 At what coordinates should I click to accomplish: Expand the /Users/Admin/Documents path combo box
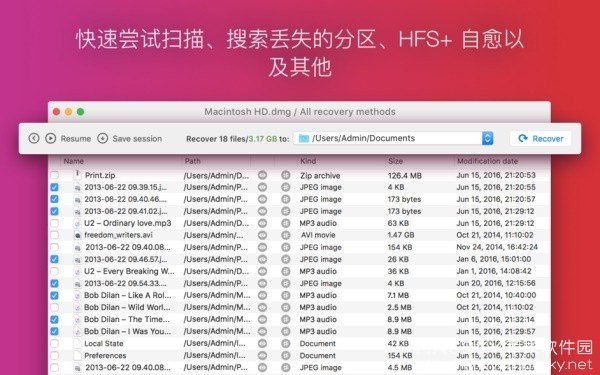[393, 138]
